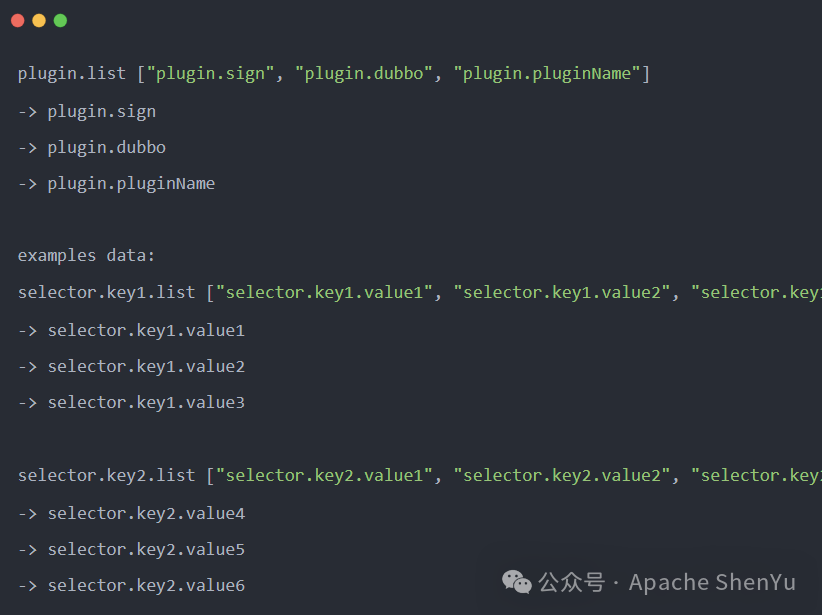Click the arrow before plugin.dubbo line
822x615 pixels.
pos(27,148)
